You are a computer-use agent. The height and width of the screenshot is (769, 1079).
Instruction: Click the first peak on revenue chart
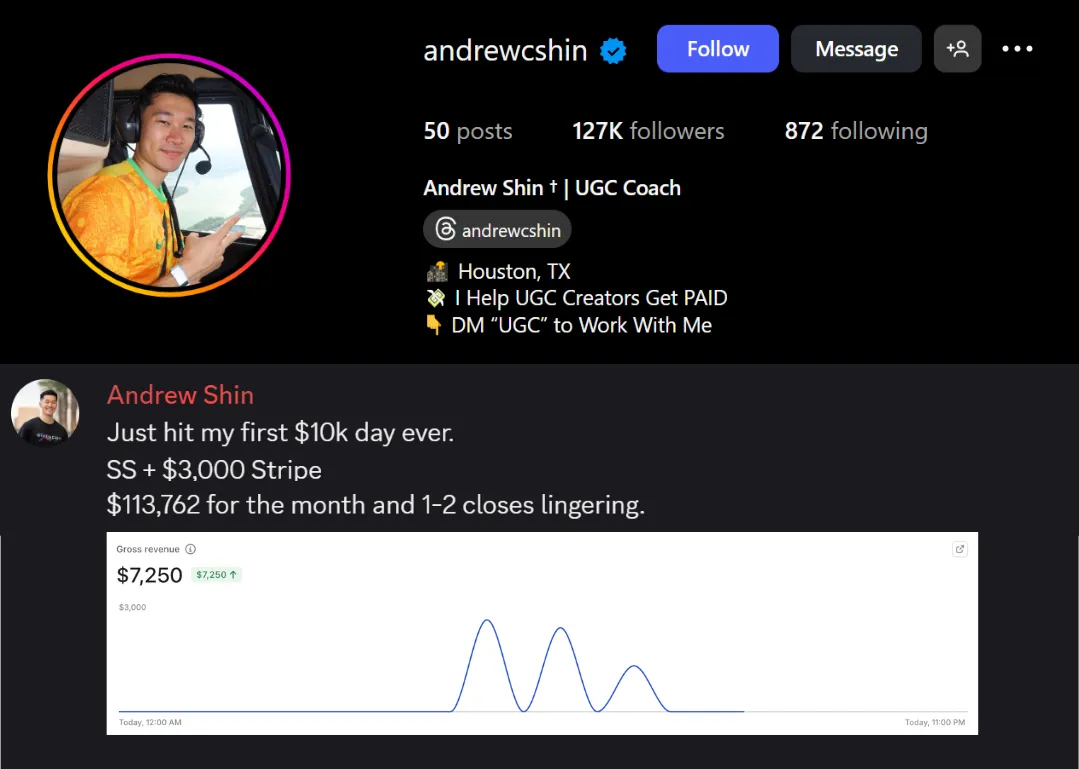click(487, 620)
